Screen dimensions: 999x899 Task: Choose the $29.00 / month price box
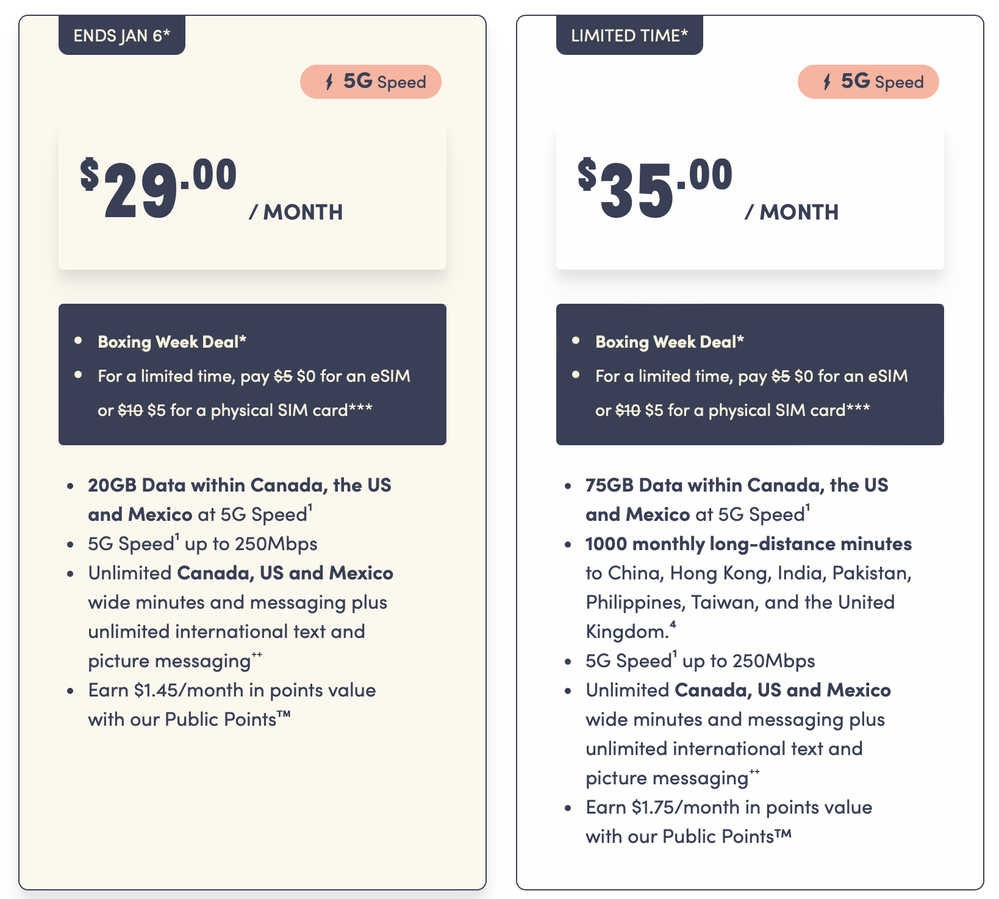(x=252, y=197)
